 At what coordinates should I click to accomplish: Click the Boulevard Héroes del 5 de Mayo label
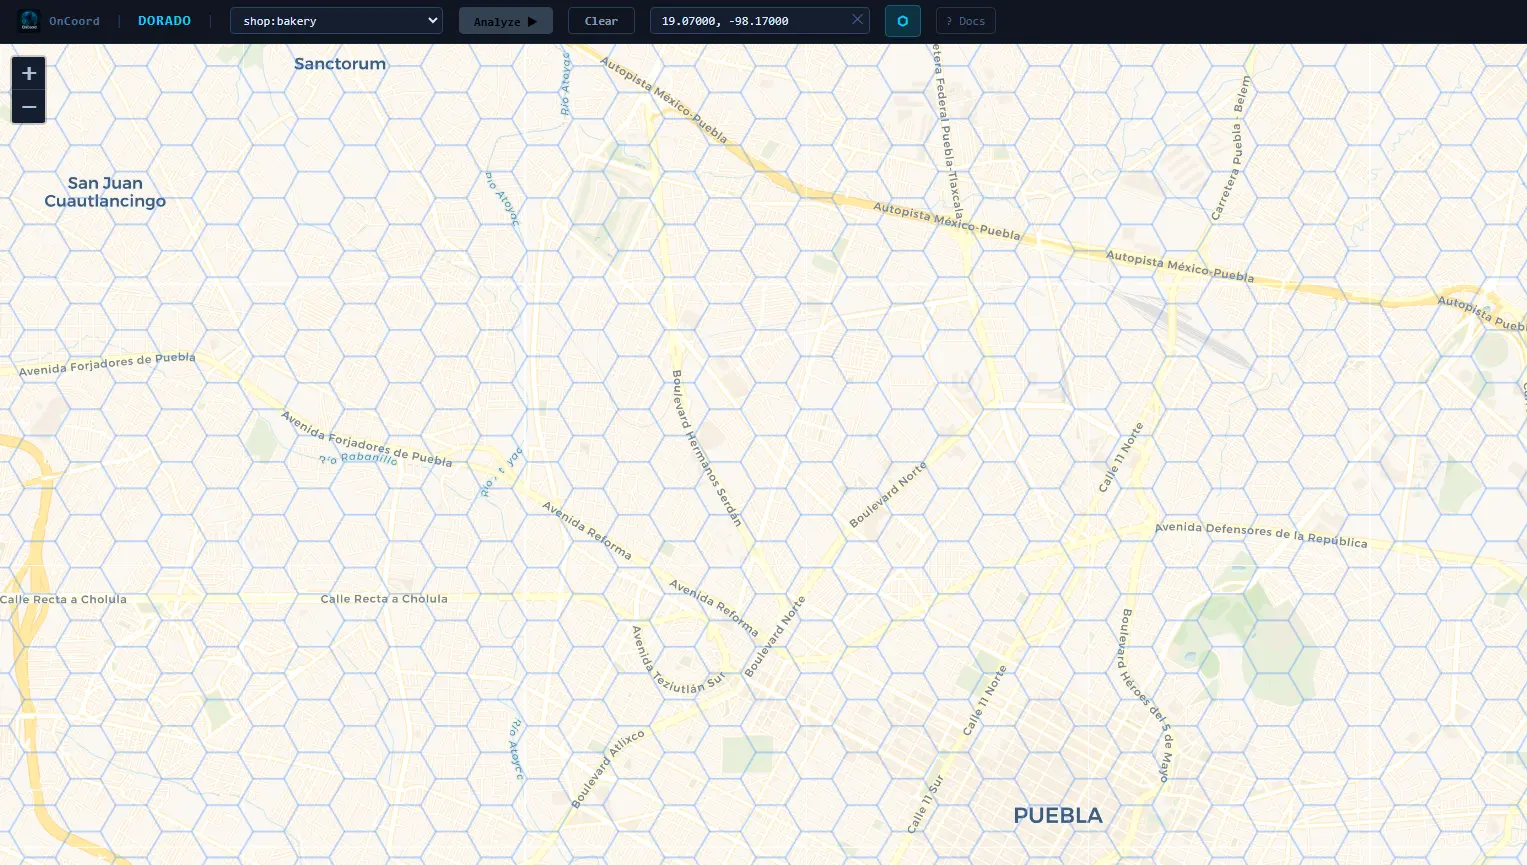click(1145, 695)
